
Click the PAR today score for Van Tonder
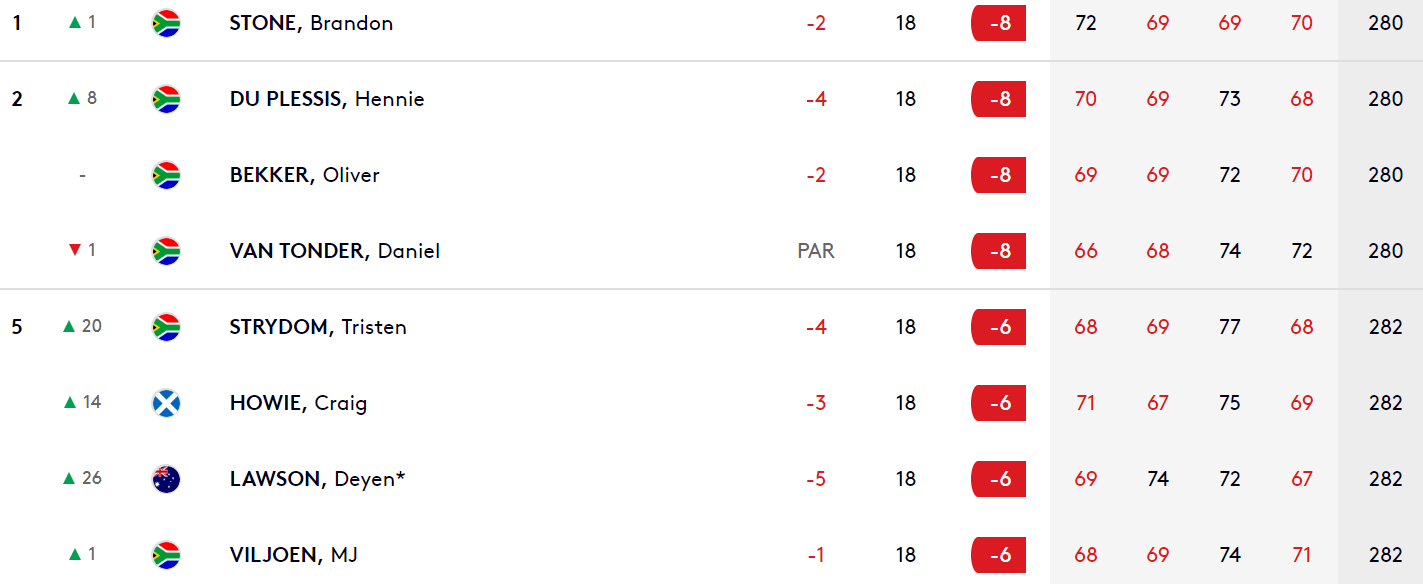click(816, 251)
